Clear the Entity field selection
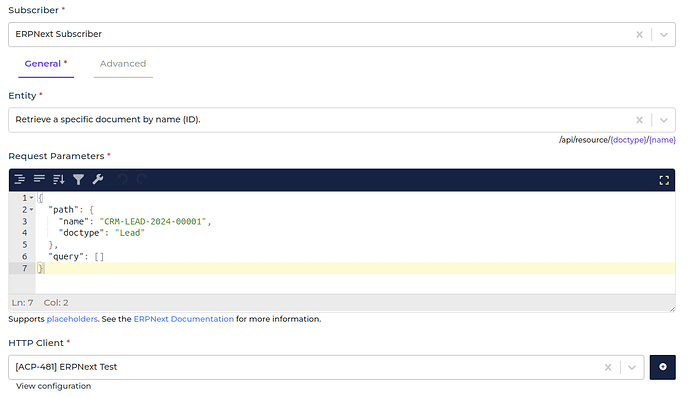This screenshot has width=690, height=397. 639,120
